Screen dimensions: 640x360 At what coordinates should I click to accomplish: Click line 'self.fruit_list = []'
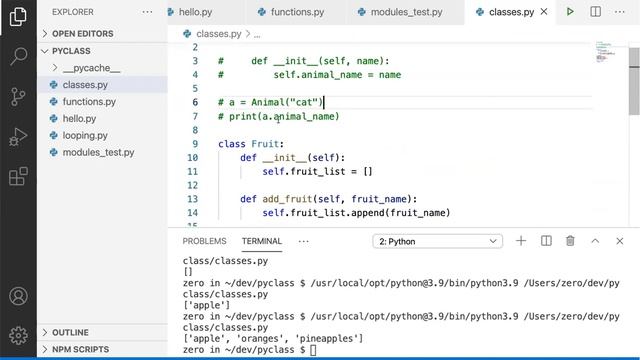pos(317,171)
